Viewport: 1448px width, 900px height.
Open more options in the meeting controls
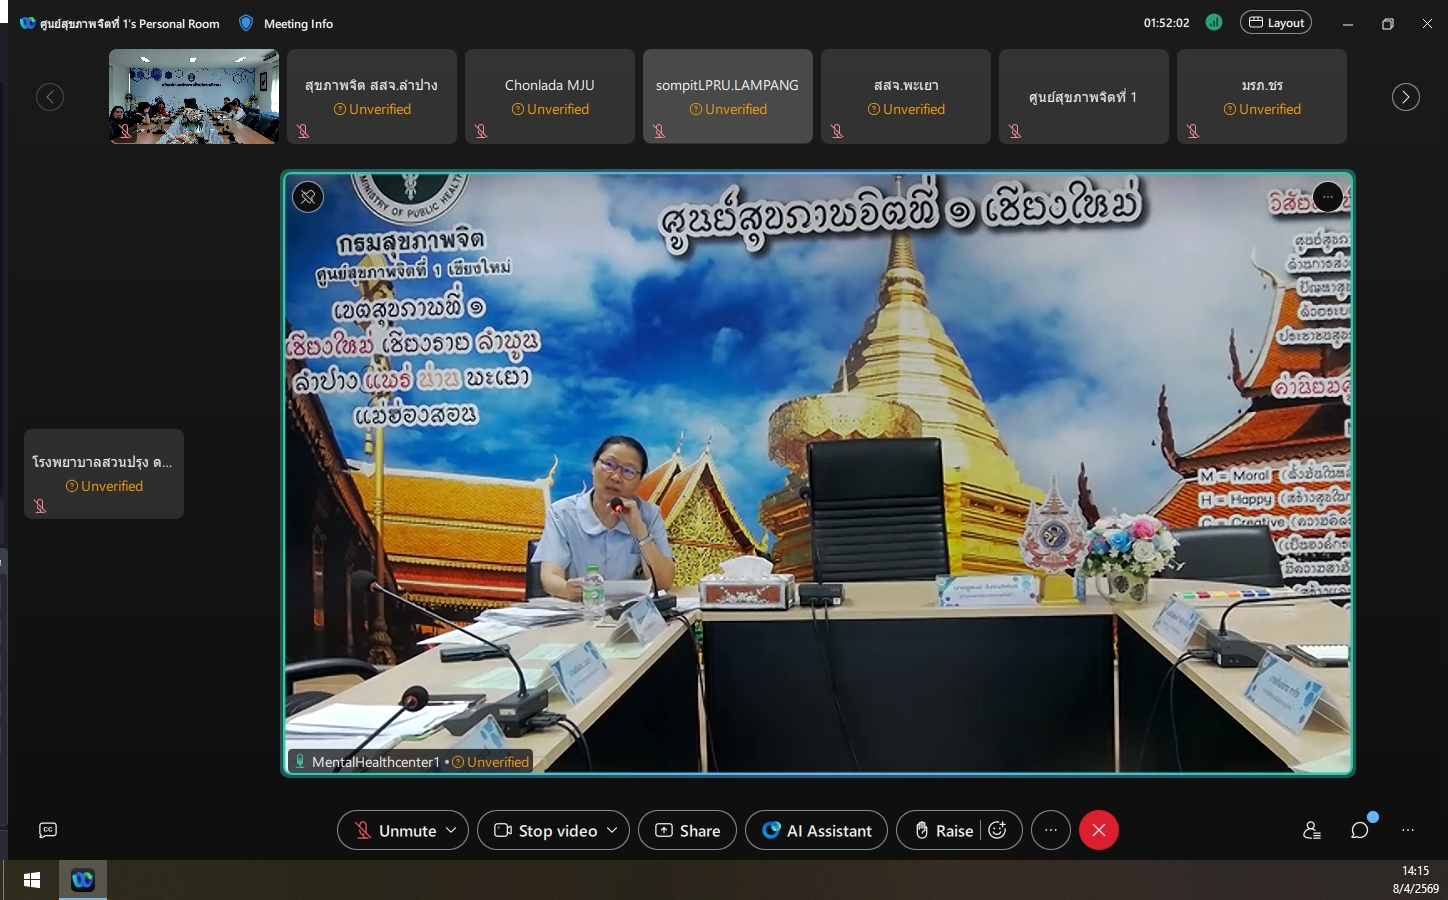point(1050,830)
